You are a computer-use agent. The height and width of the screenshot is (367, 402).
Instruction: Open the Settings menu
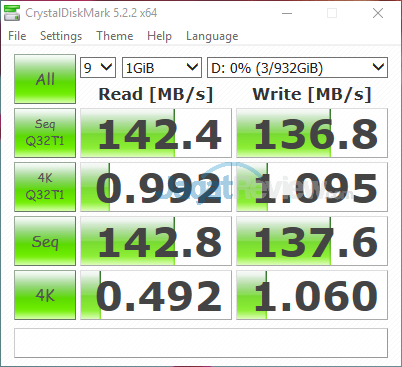(61, 36)
